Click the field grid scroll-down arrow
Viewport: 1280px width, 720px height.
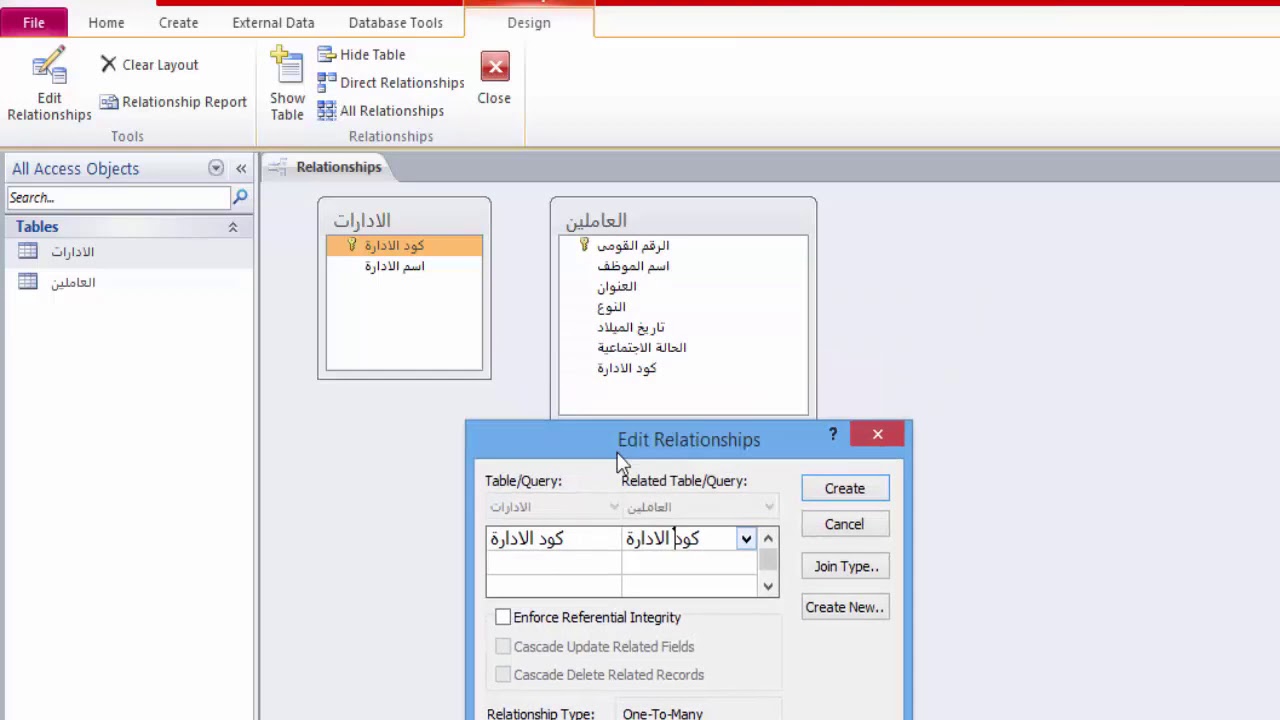[x=768, y=587]
